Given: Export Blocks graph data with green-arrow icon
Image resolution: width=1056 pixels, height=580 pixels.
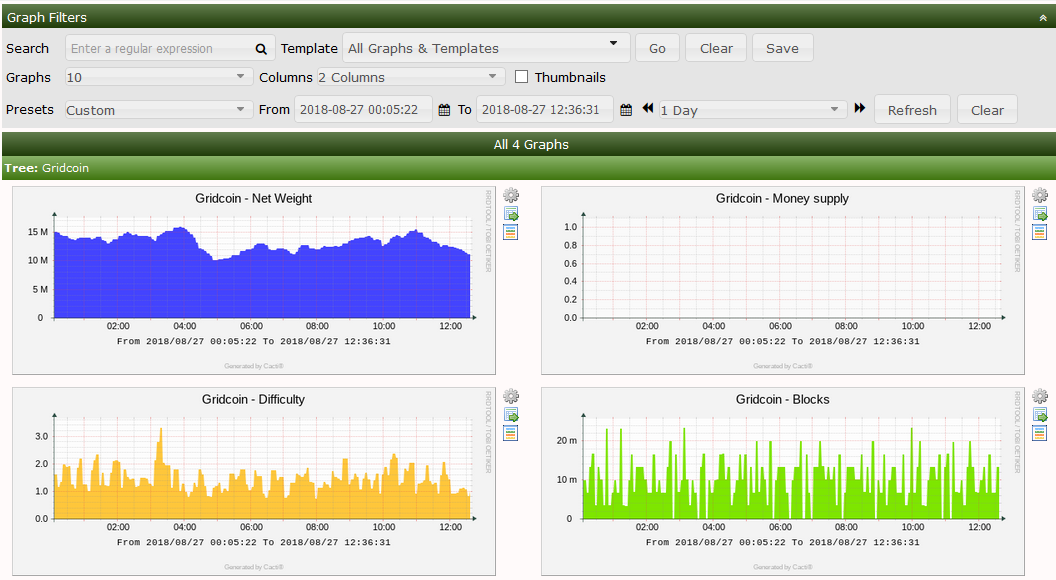Looking at the screenshot, I should (1041, 415).
